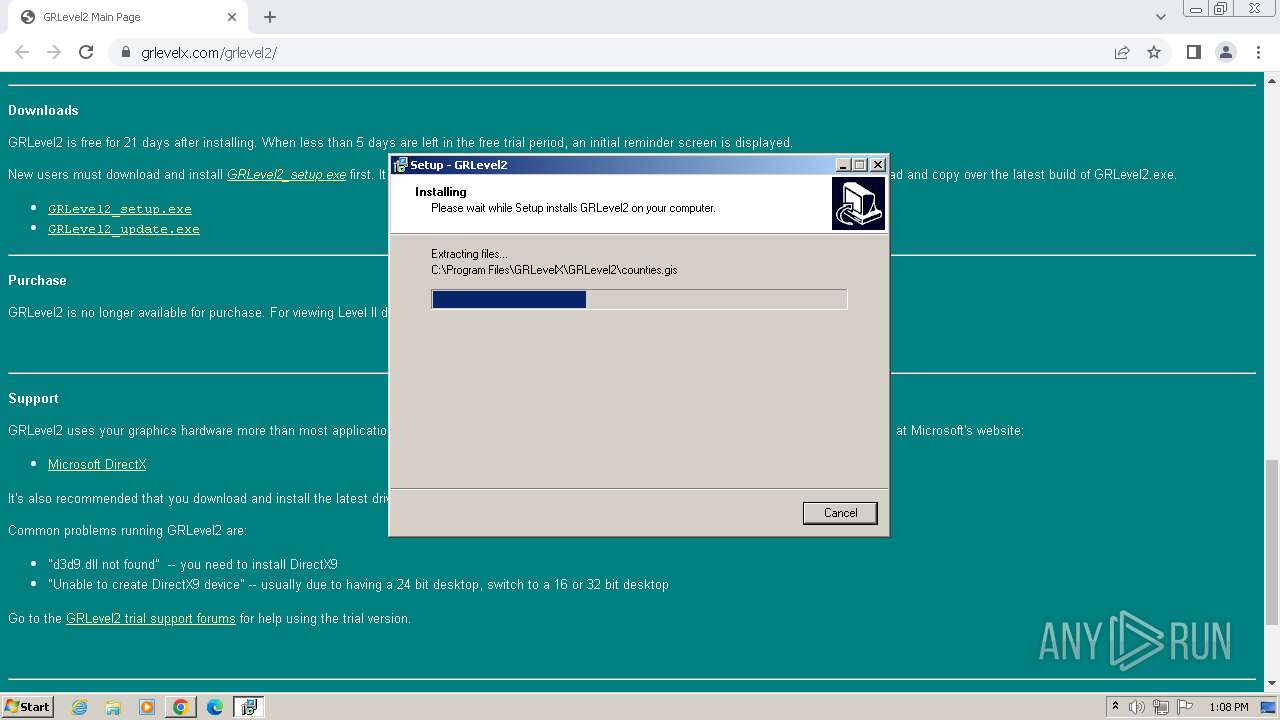The image size is (1280, 720).
Task: Click the scrollbar up arrow
Action: click(1272, 79)
